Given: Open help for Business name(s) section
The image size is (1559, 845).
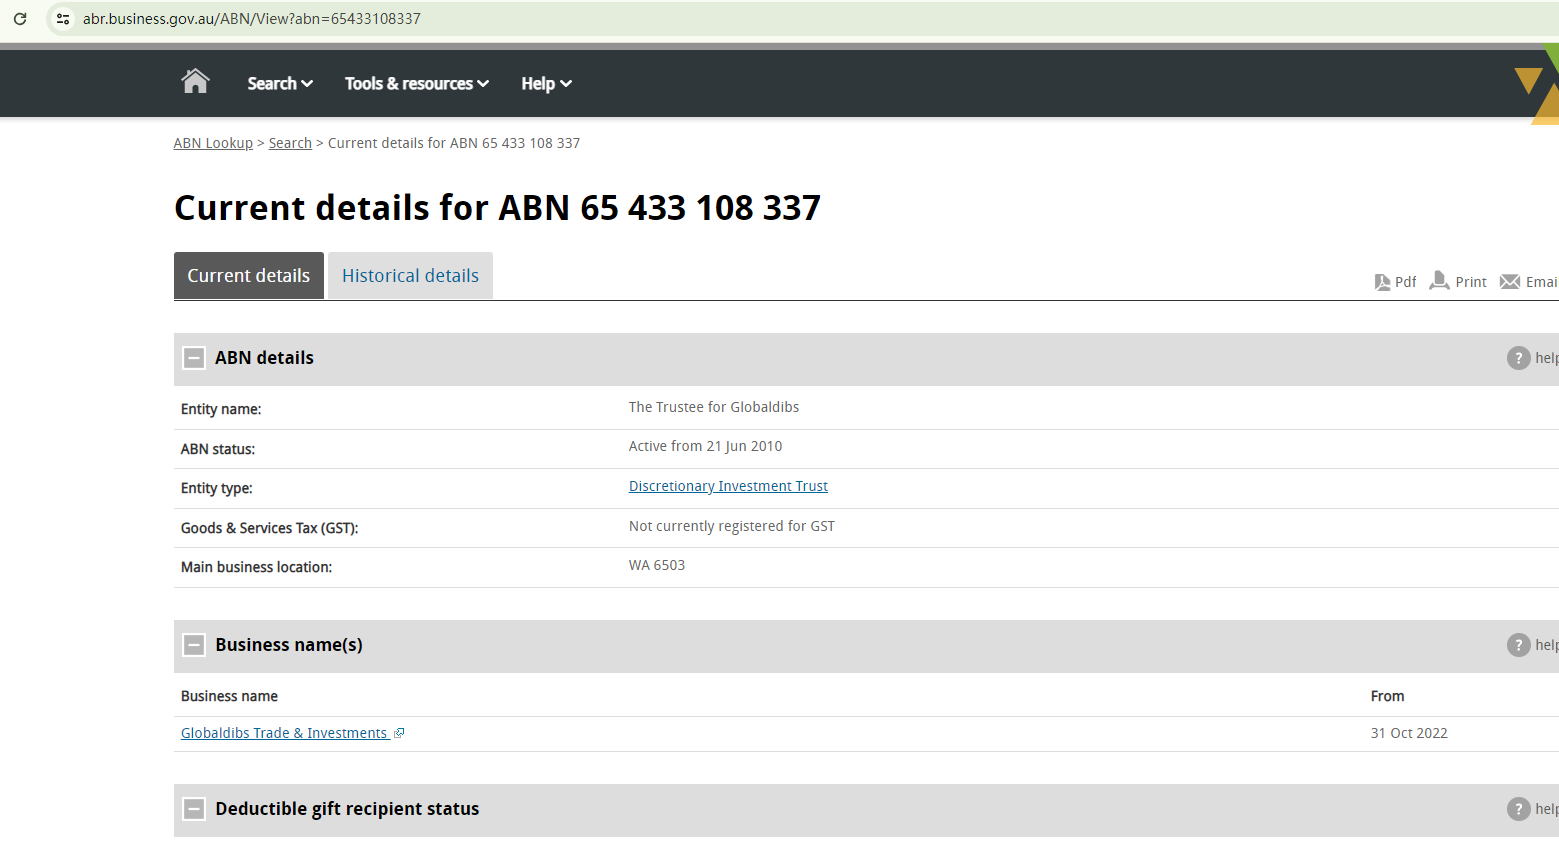Looking at the screenshot, I should coord(1518,645).
